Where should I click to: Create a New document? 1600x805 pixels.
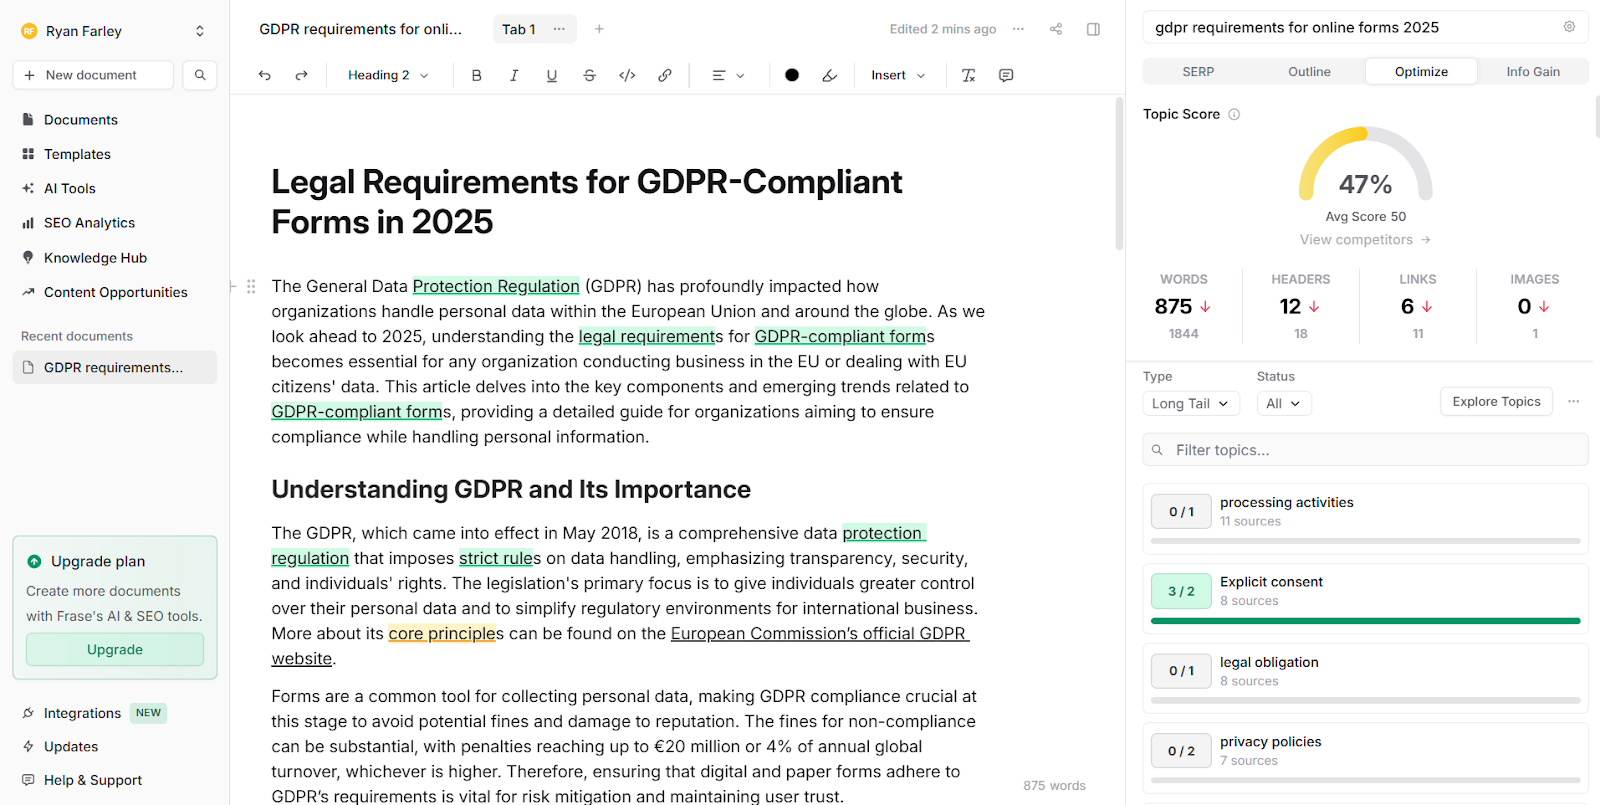click(x=93, y=75)
